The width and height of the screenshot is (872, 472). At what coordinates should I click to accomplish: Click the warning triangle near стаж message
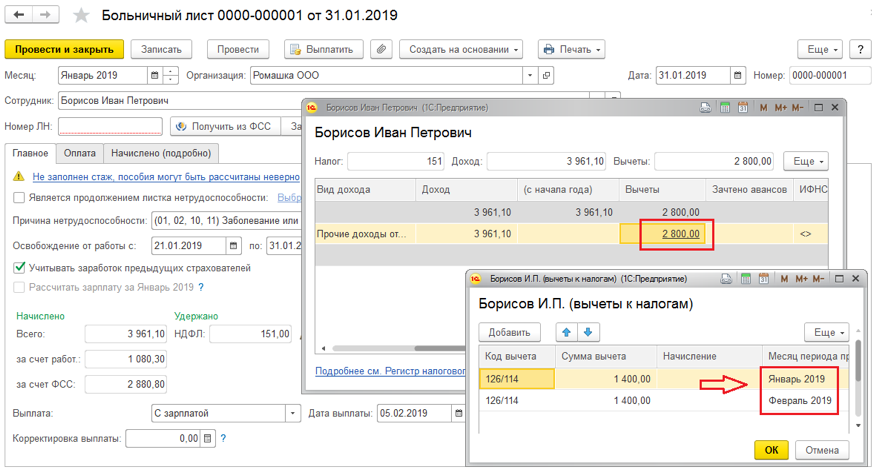click(x=19, y=177)
